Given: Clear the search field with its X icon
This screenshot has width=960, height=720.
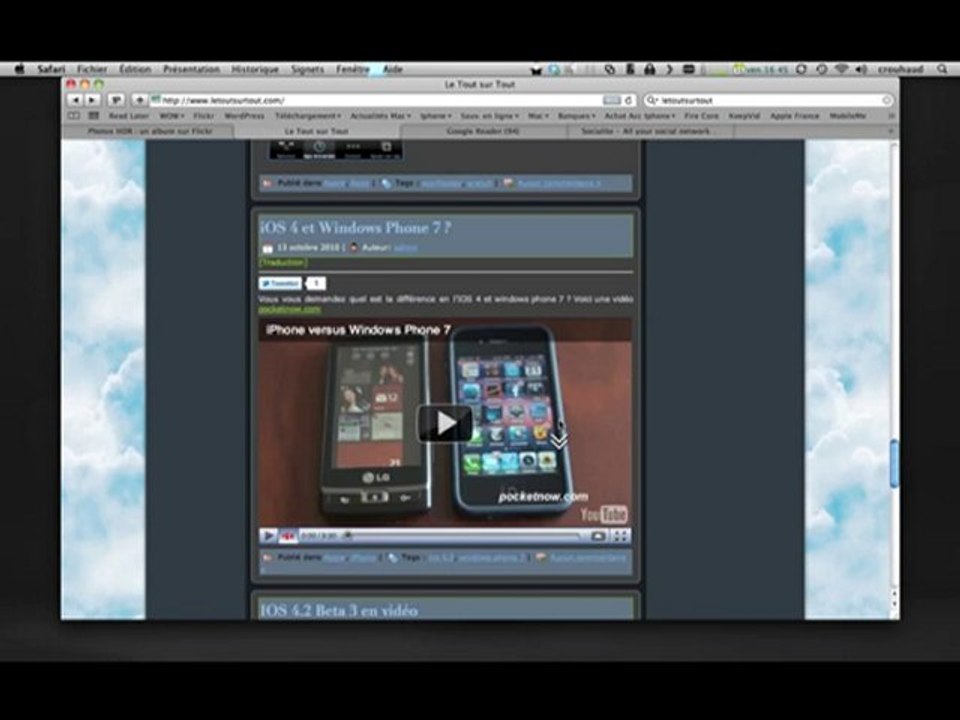Looking at the screenshot, I should [x=886, y=100].
